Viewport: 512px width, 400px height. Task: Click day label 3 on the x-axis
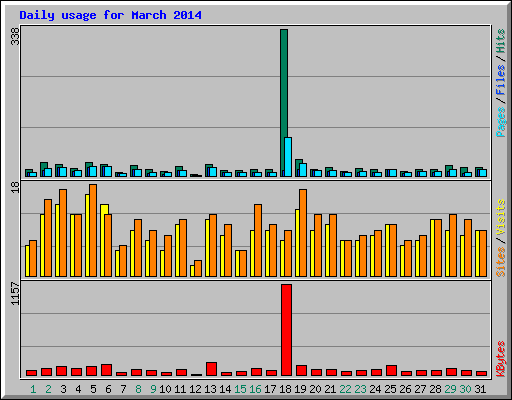pos(63,389)
